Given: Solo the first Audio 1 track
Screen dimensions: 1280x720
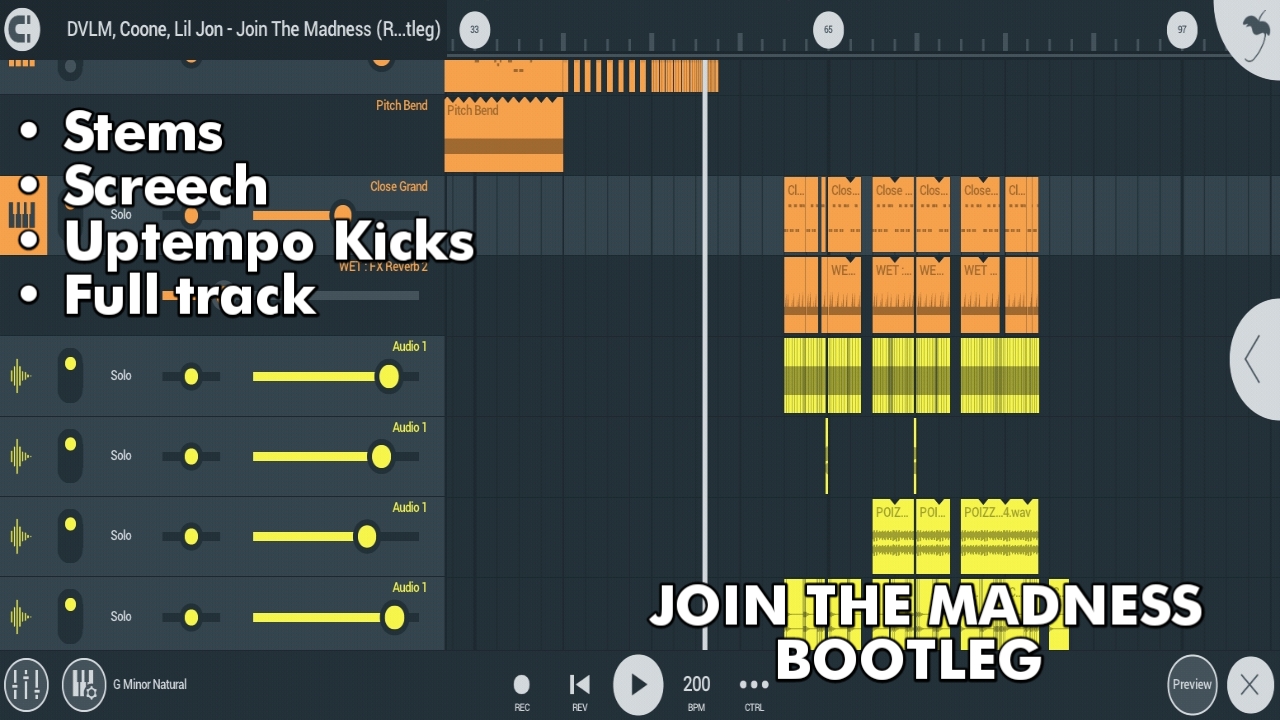Looking at the screenshot, I should 121,375.
